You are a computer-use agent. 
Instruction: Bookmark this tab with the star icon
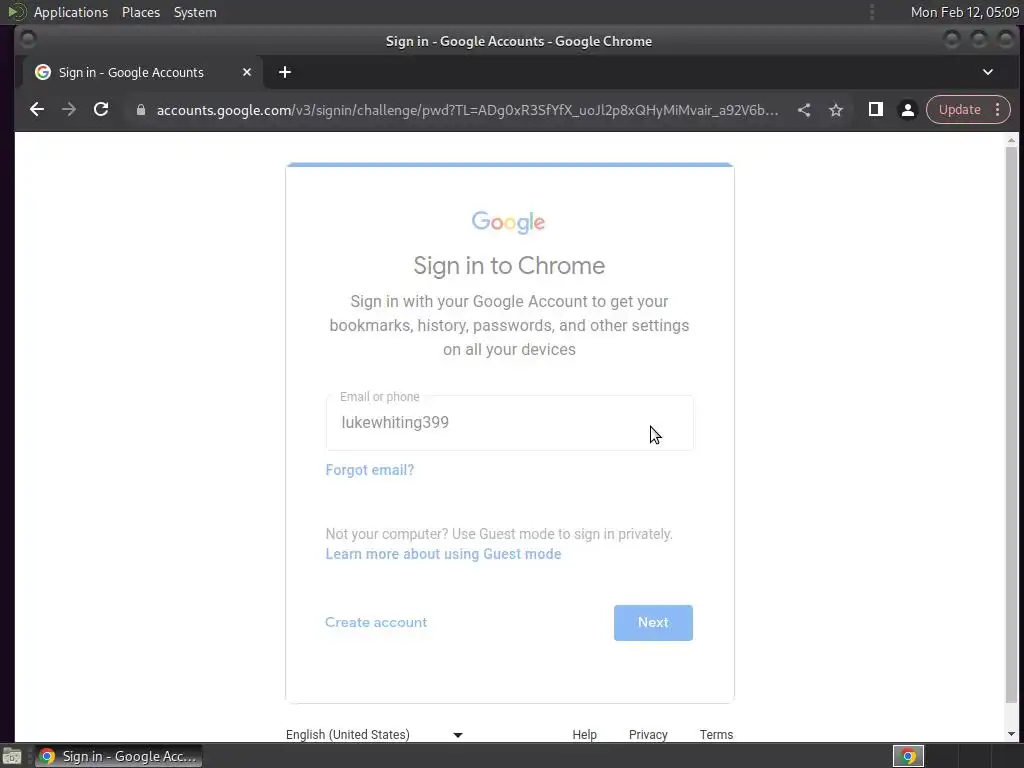click(x=836, y=110)
